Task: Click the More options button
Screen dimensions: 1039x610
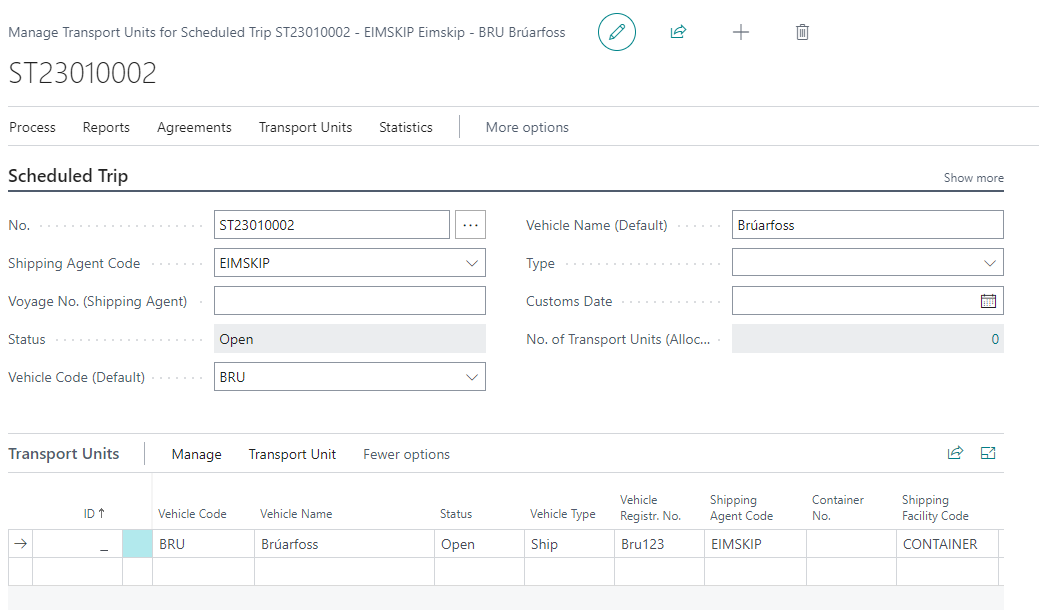Action: click(x=527, y=127)
